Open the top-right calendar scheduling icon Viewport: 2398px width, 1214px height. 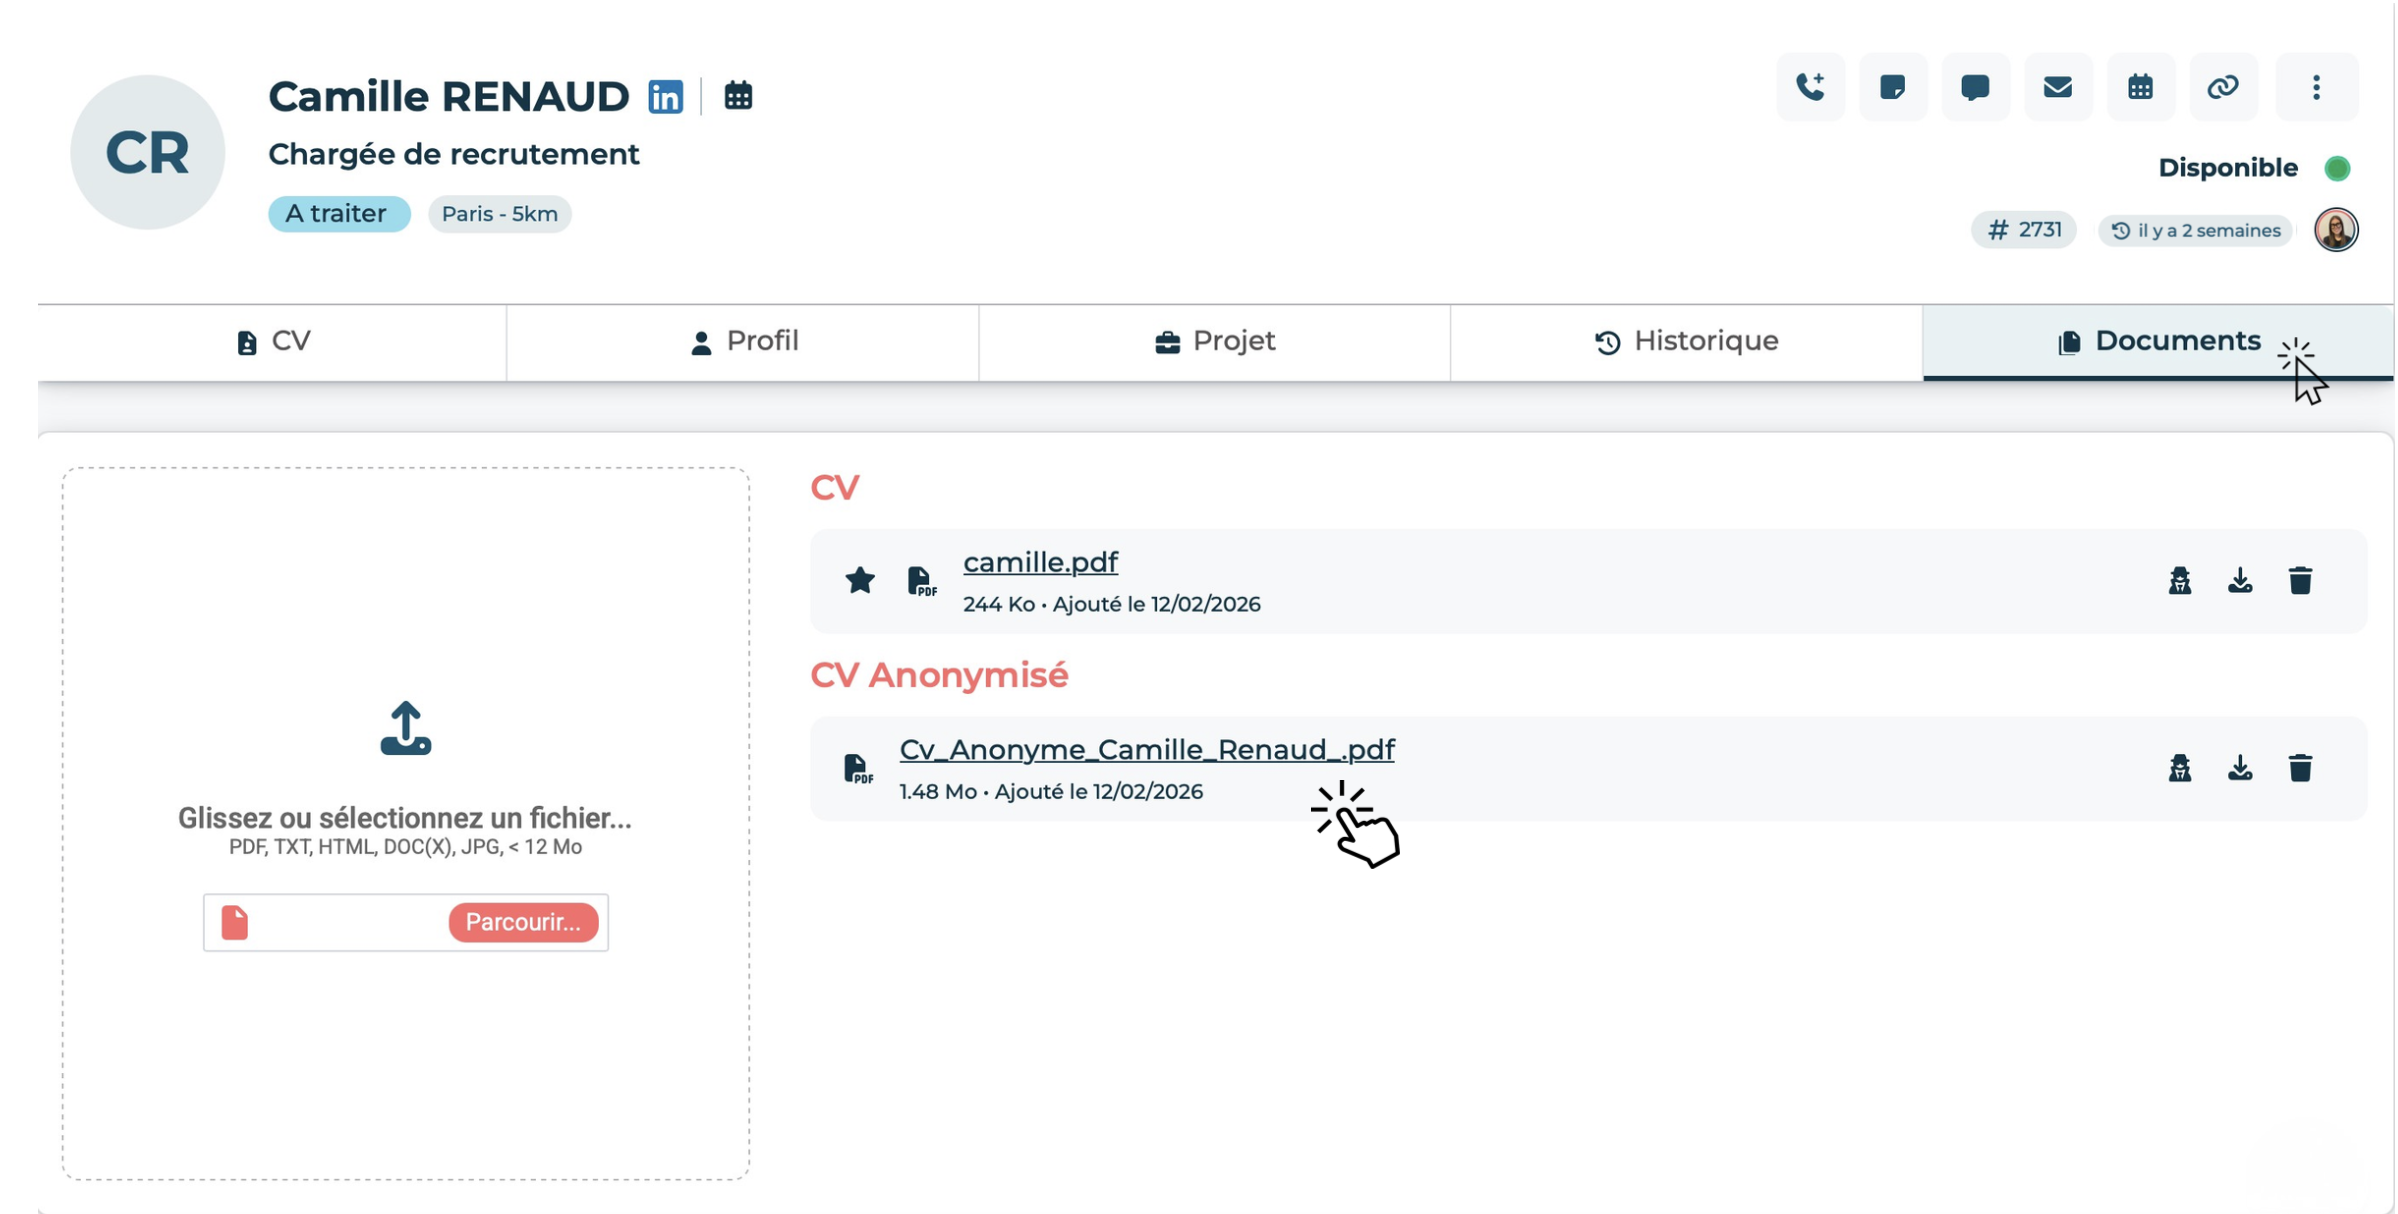pos(2140,87)
